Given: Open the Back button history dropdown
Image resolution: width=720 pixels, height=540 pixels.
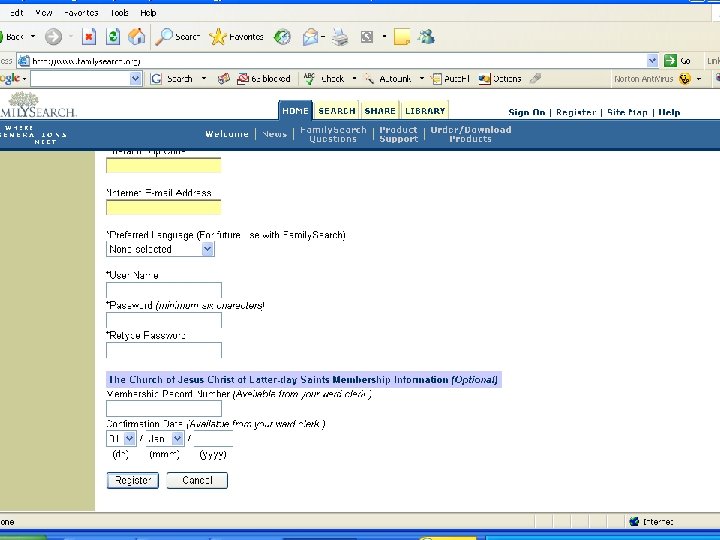Looking at the screenshot, I should (33, 36).
